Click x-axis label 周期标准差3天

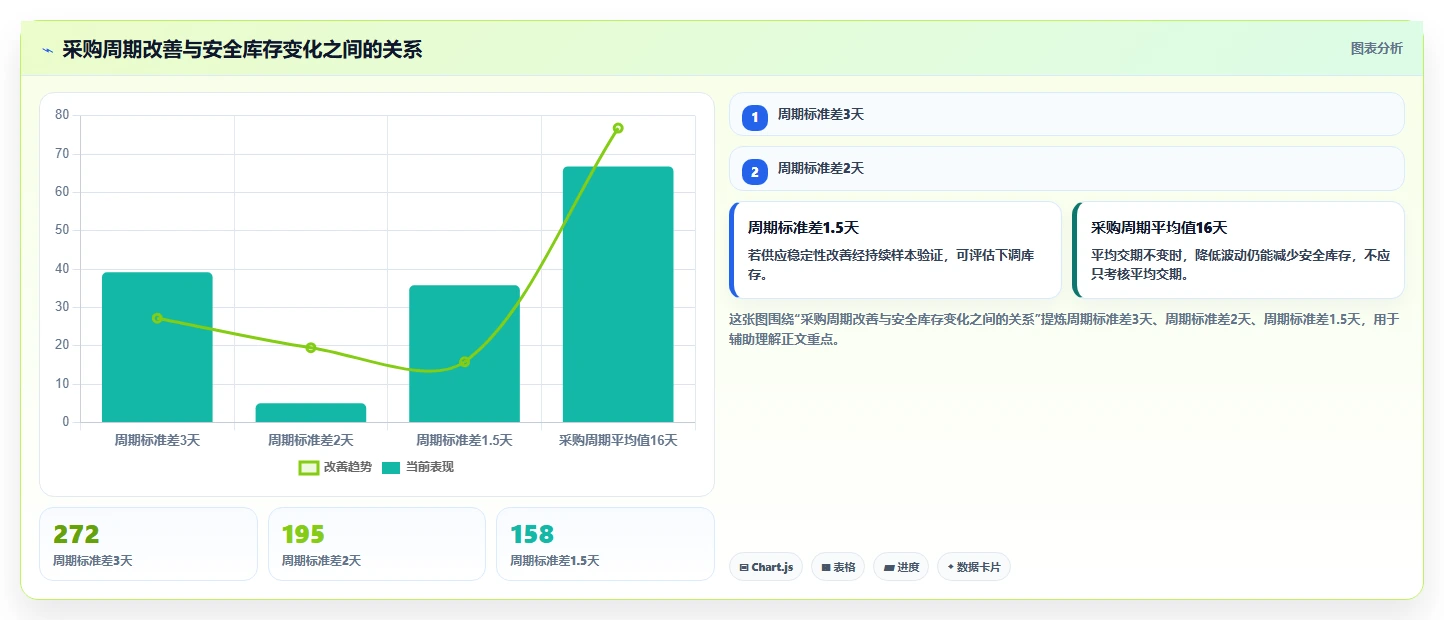click(157, 440)
